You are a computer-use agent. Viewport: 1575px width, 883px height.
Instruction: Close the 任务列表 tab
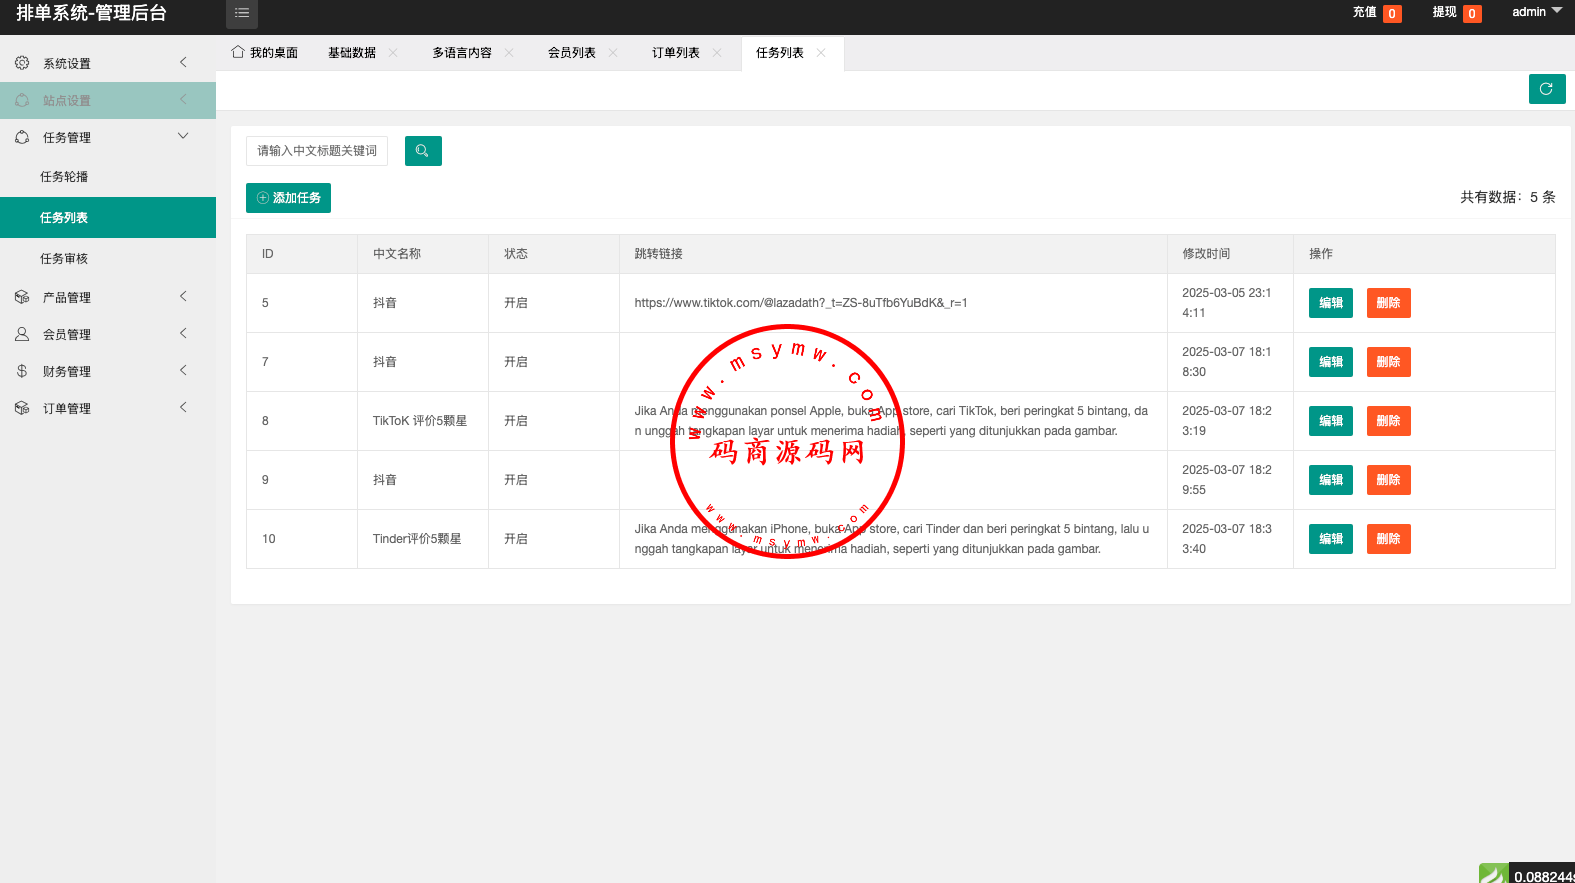pos(821,53)
